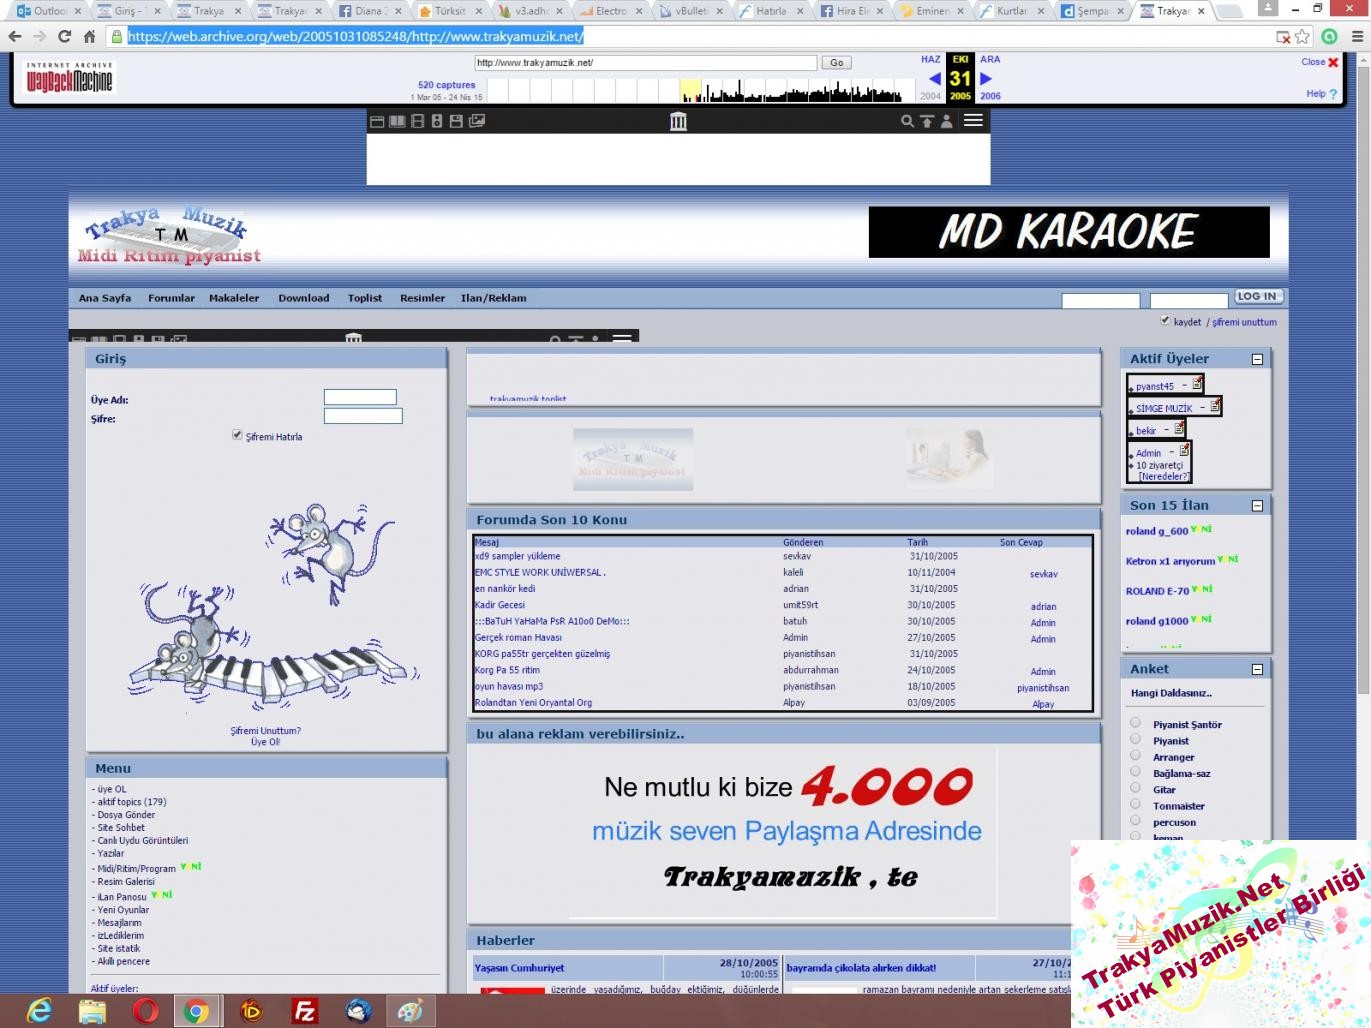Collapse the Aktif Üyeler panel
Screen dimensions: 1371x1028
click(x=1257, y=359)
